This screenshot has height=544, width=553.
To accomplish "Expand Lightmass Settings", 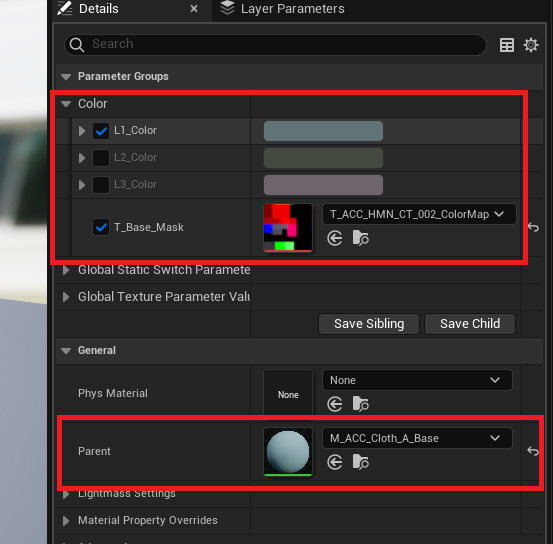I will point(66,494).
